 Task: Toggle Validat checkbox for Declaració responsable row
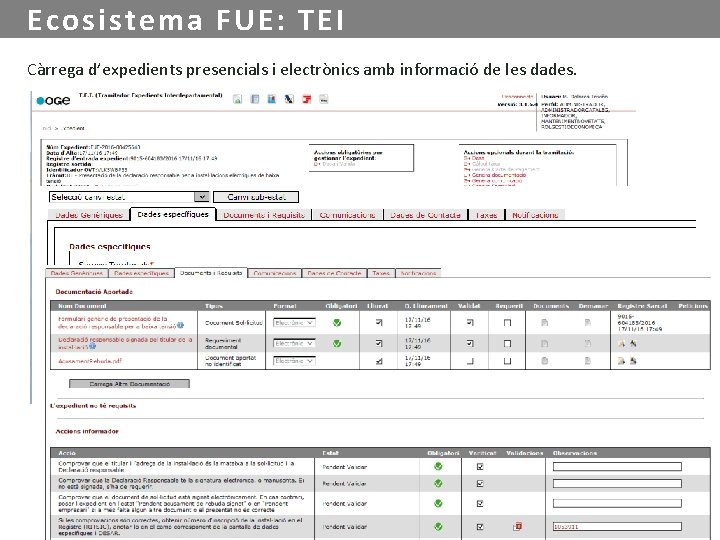click(470, 343)
